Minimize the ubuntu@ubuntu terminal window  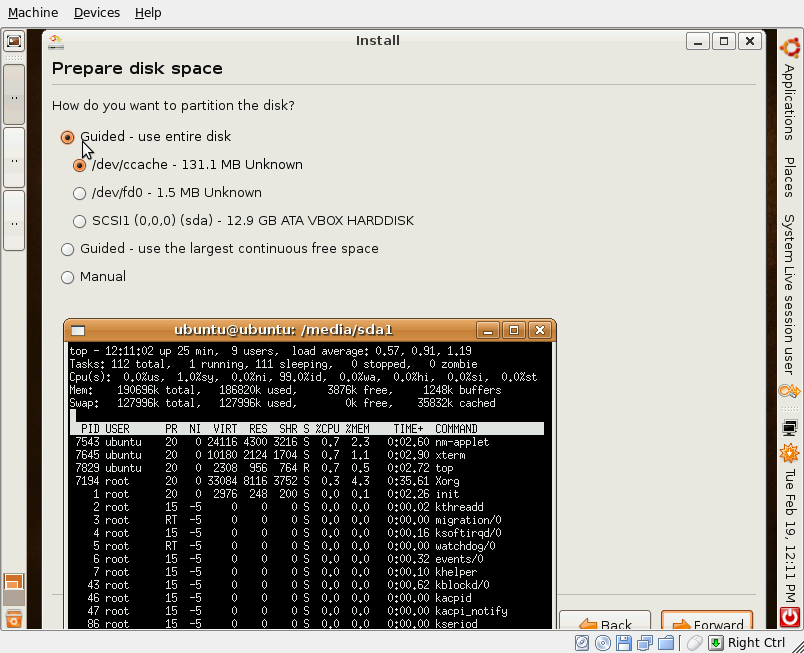[x=488, y=330]
